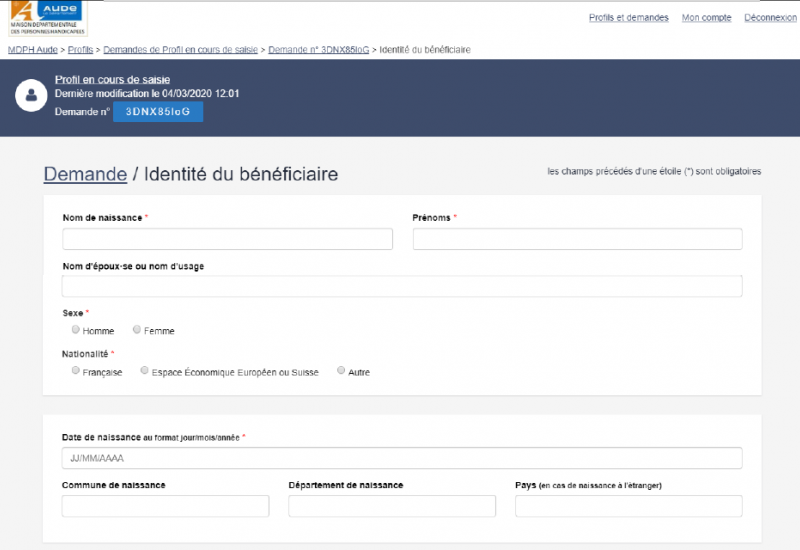Open the Mon compte menu item

pos(706,17)
